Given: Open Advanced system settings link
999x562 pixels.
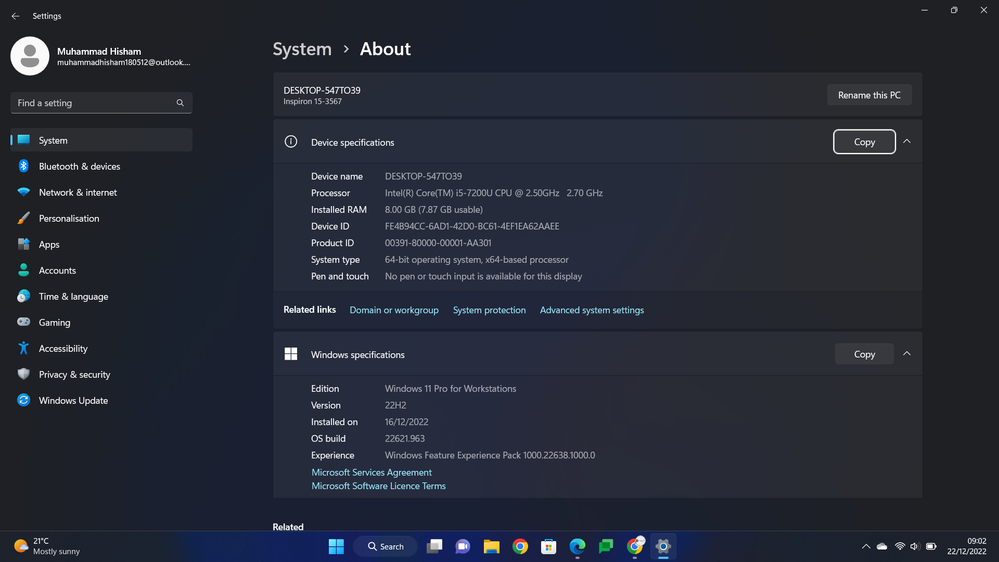Looking at the screenshot, I should [592, 310].
